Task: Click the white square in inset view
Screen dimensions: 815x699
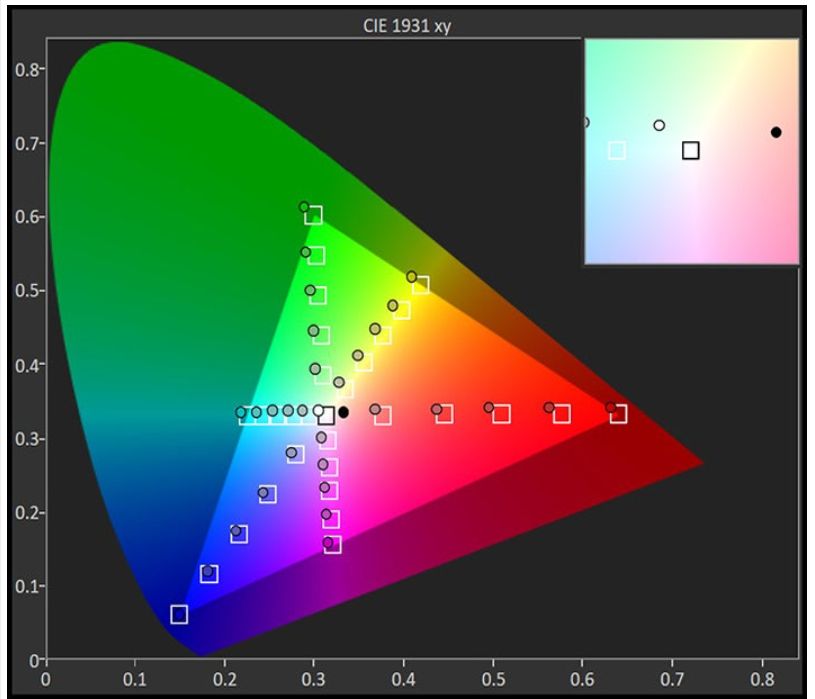Action: 617,150
